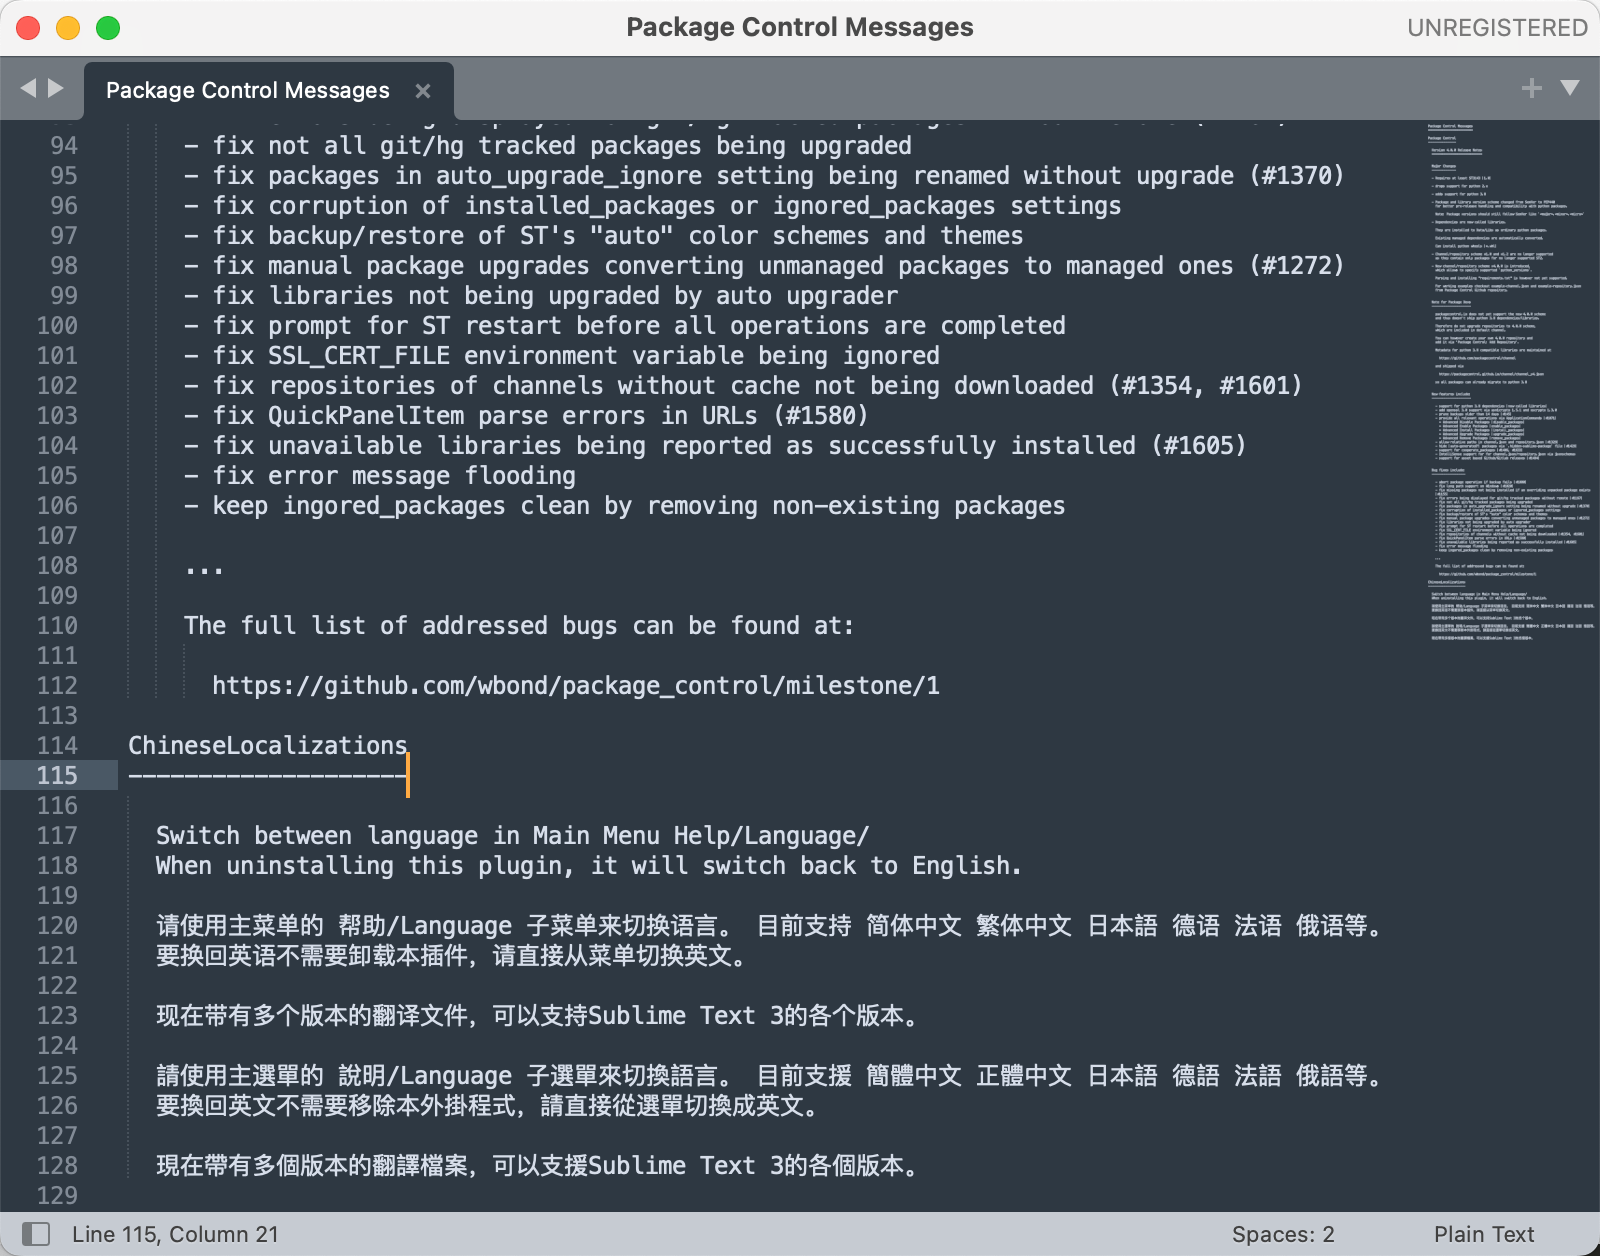This screenshot has width=1600, height=1256.
Task: Click line number 94 in gutter
Action: (x=64, y=146)
